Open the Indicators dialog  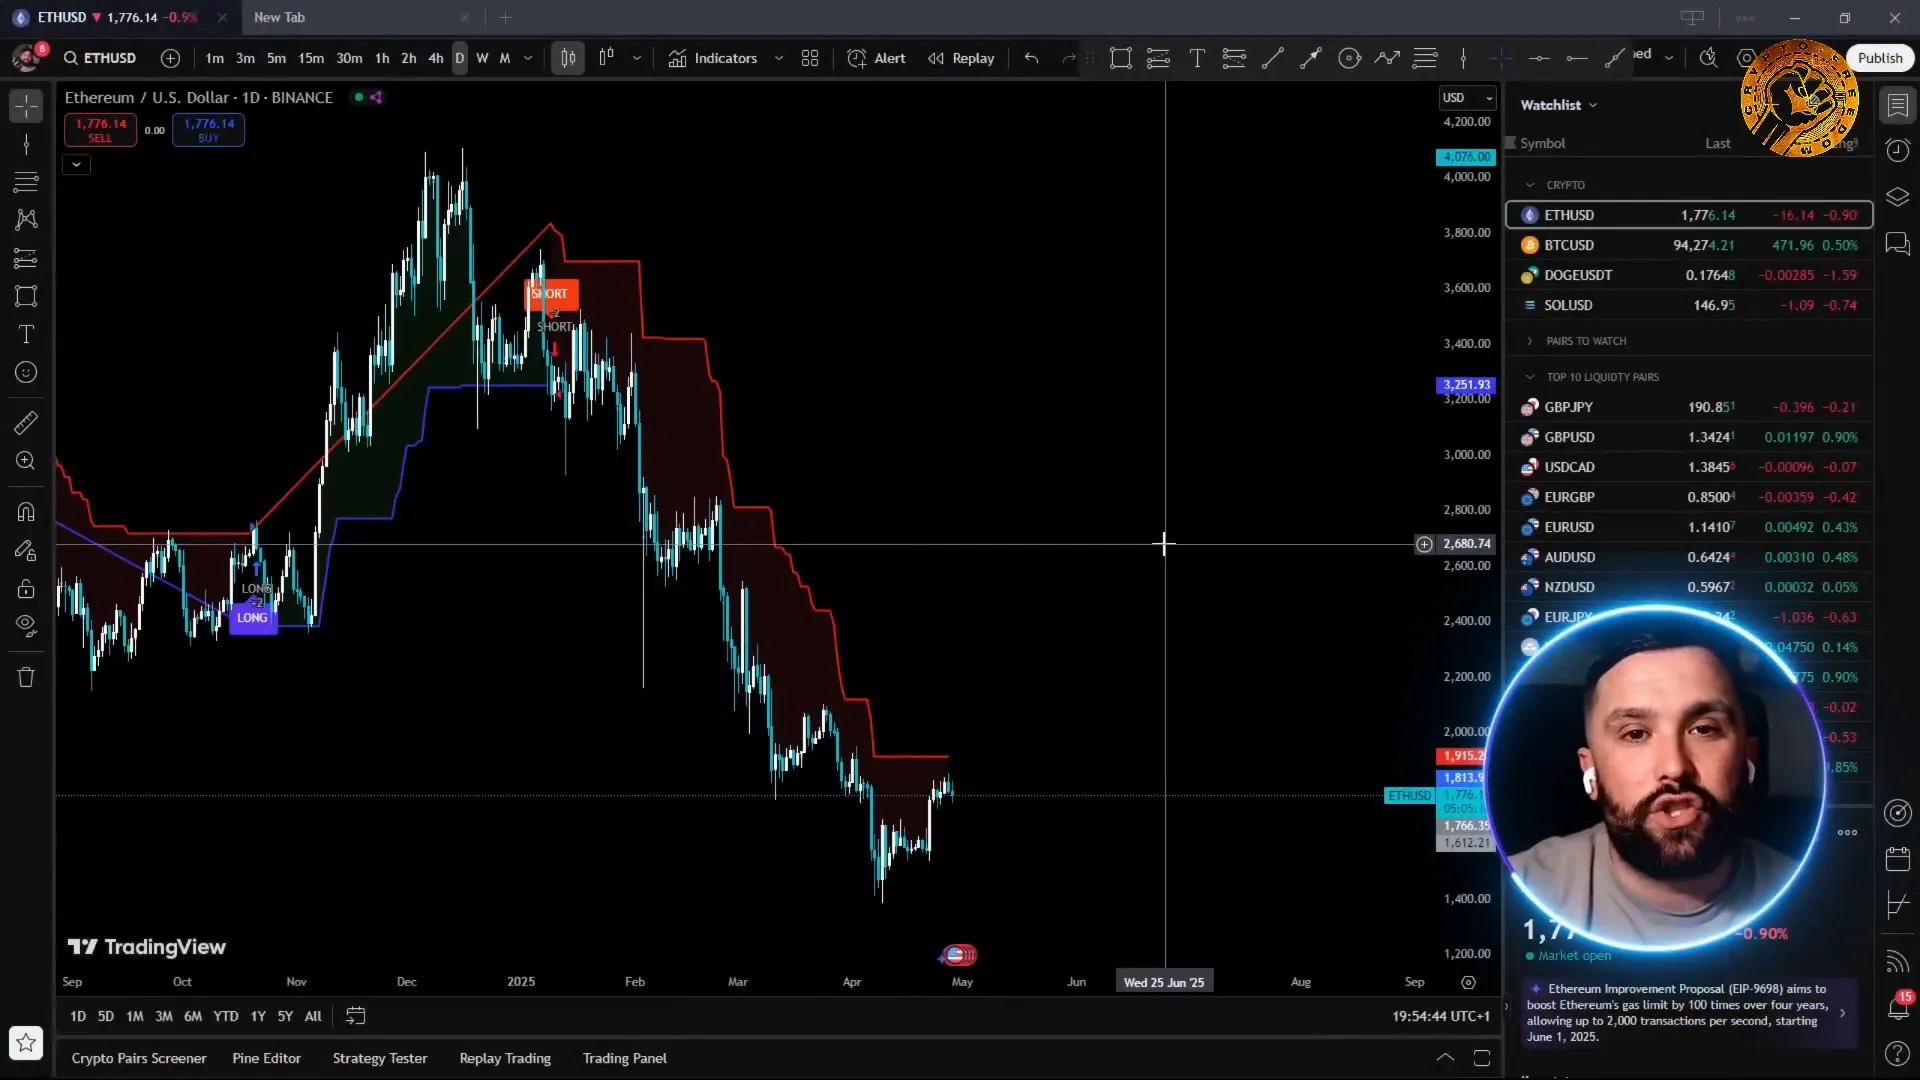point(713,58)
